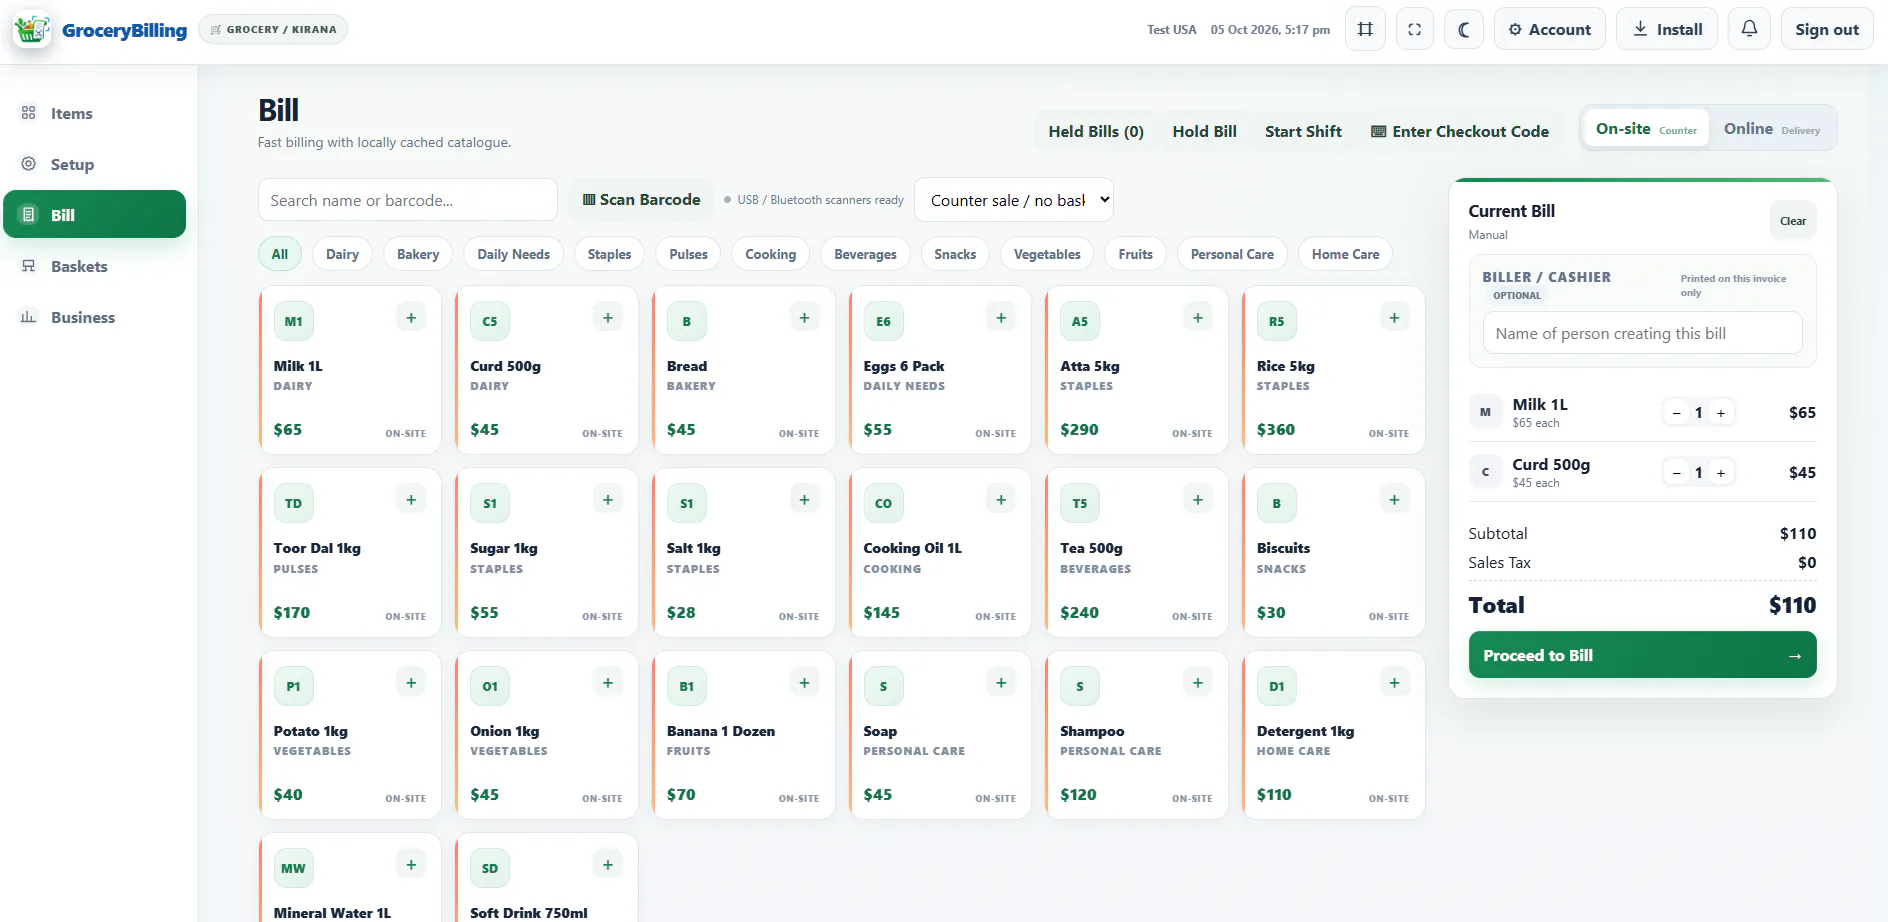1888x922 pixels.
Task: Add Cooking Oil 1L with plus icon
Action: [1001, 500]
